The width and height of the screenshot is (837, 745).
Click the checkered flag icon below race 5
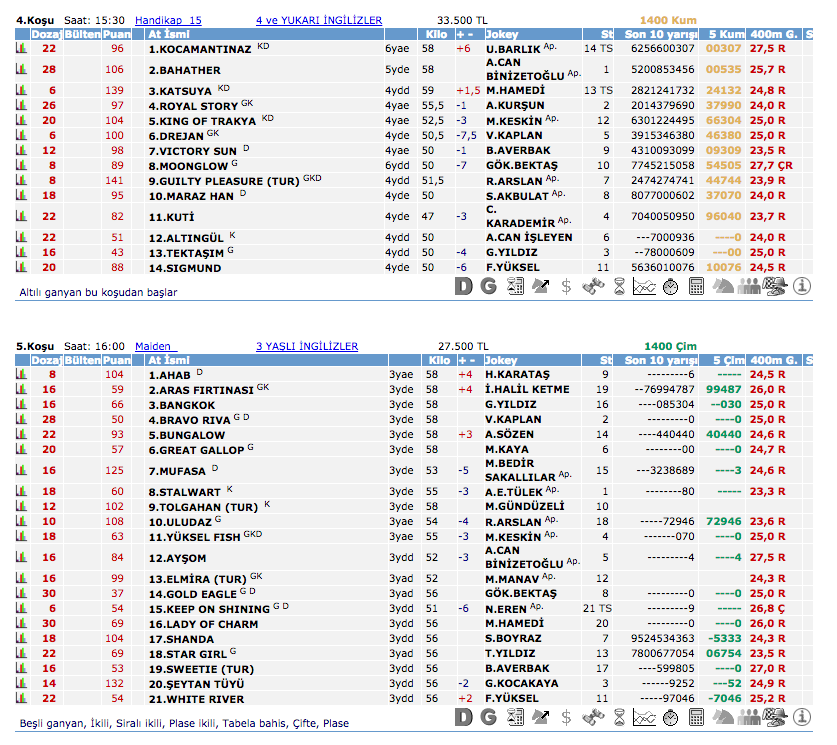click(x=775, y=717)
